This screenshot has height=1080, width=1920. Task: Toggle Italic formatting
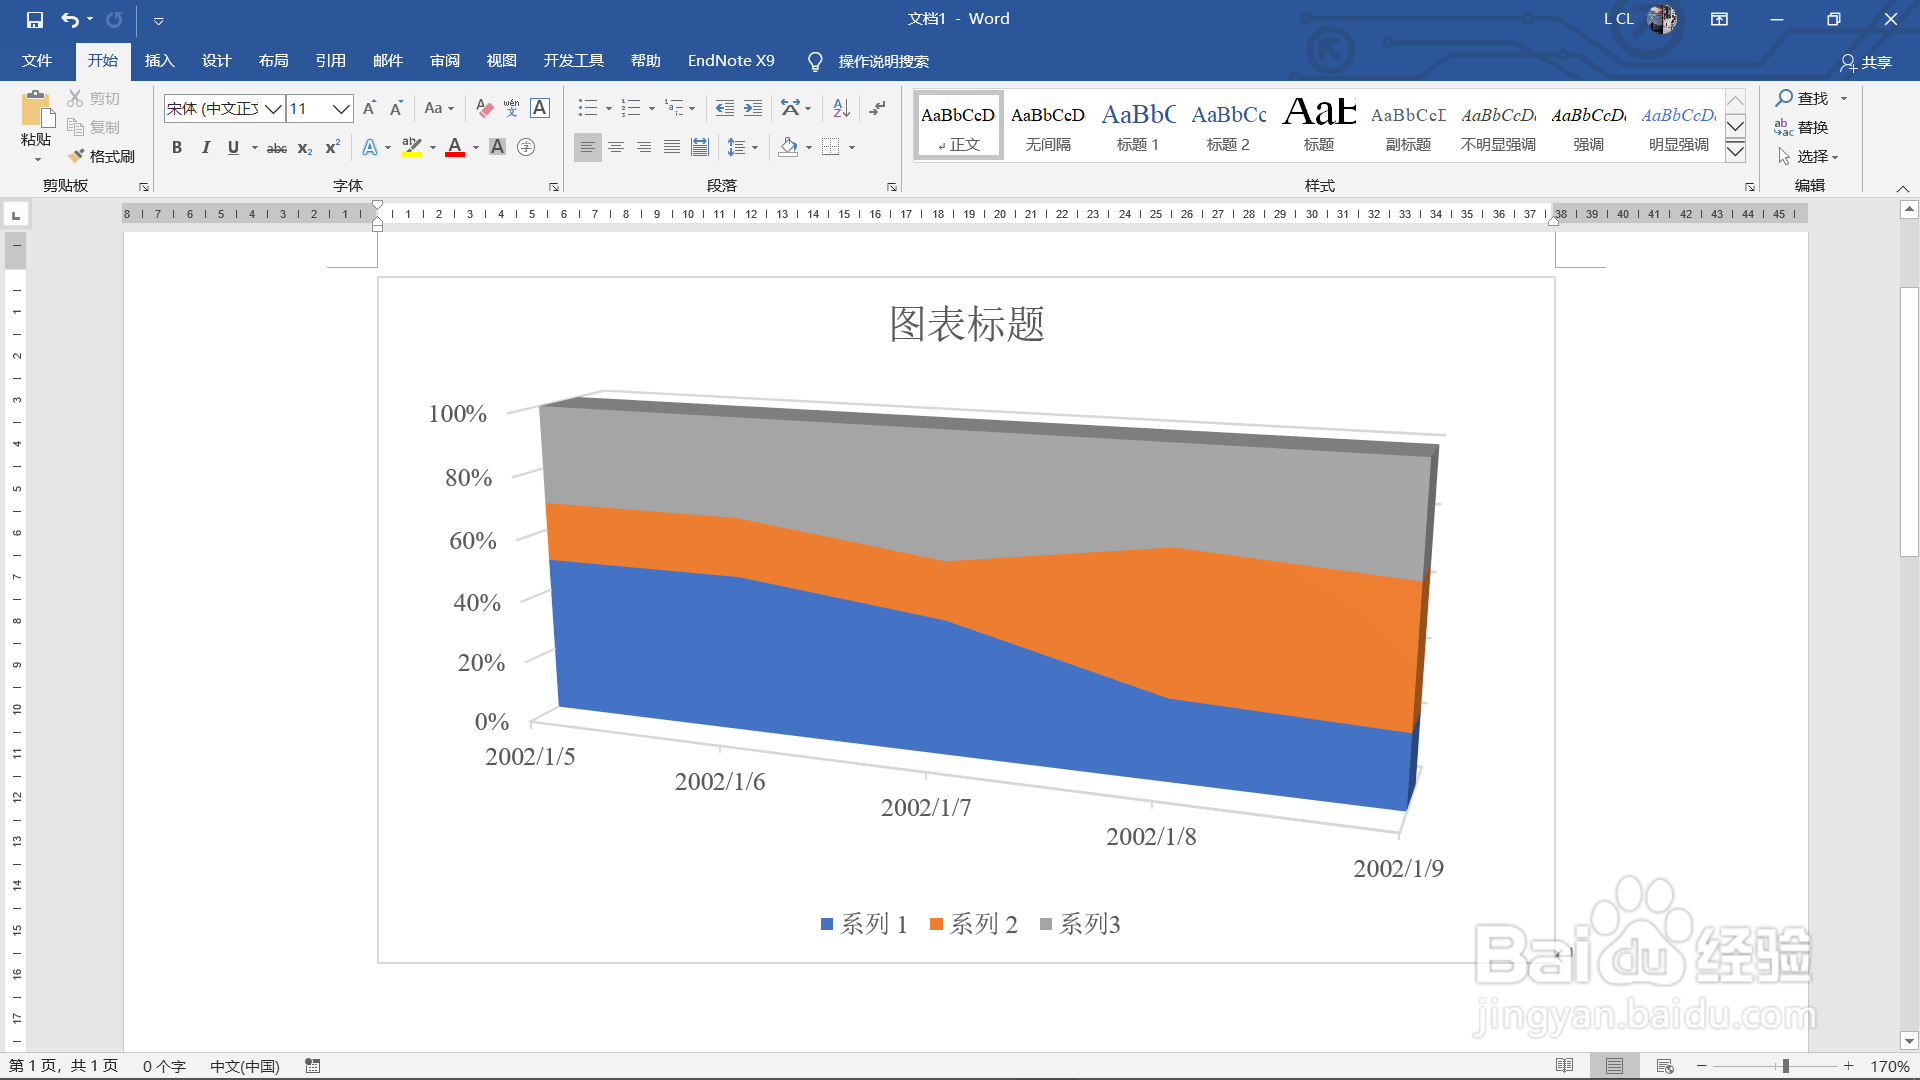(205, 147)
